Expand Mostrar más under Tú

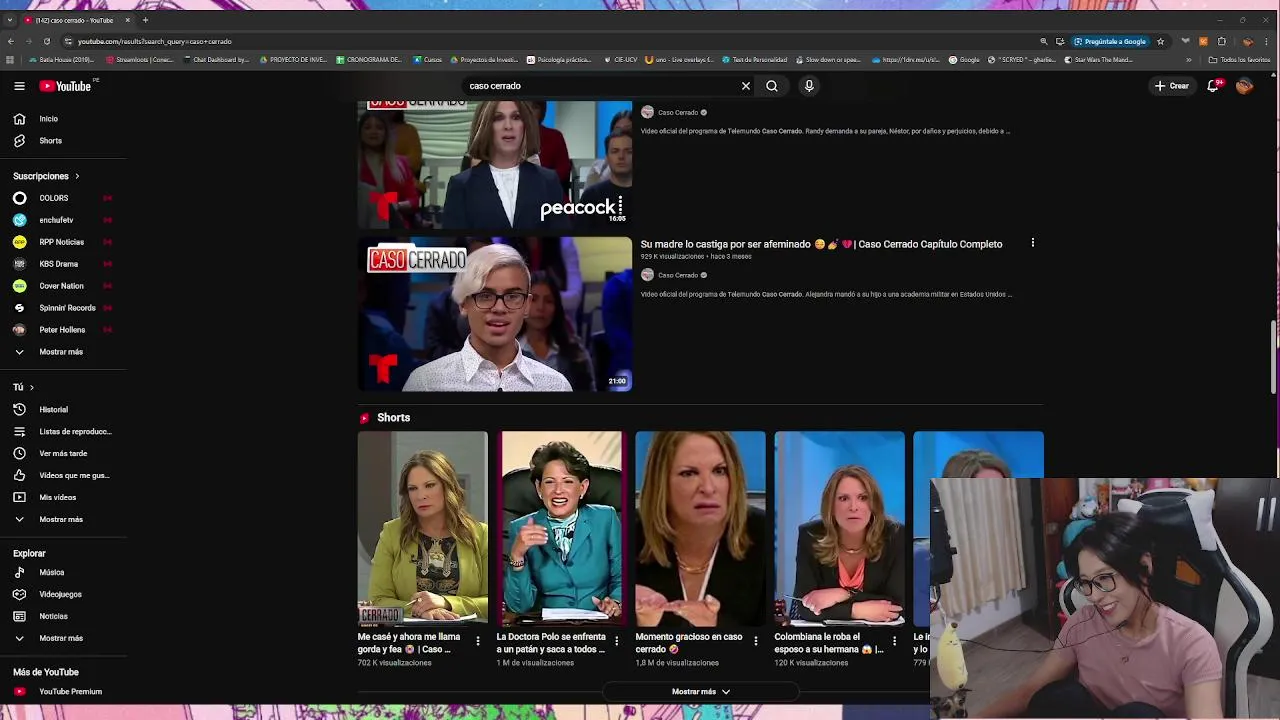coord(63,520)
